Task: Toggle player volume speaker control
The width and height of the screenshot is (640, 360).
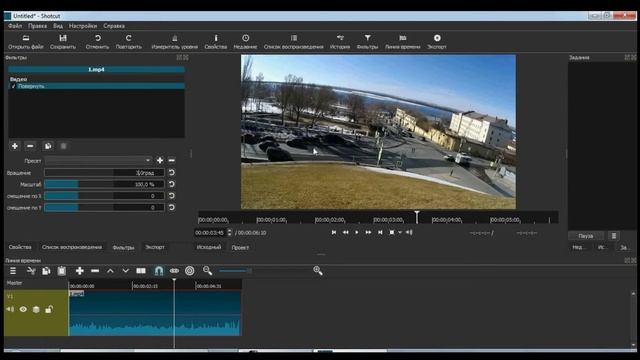Action: (409, 232)
